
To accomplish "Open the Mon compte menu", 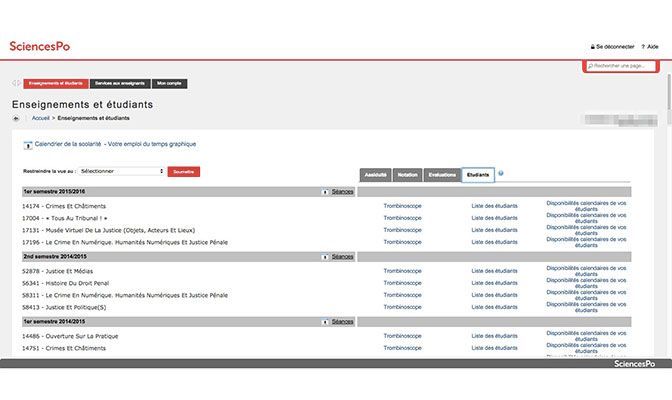I will click(x=169, y=83).
